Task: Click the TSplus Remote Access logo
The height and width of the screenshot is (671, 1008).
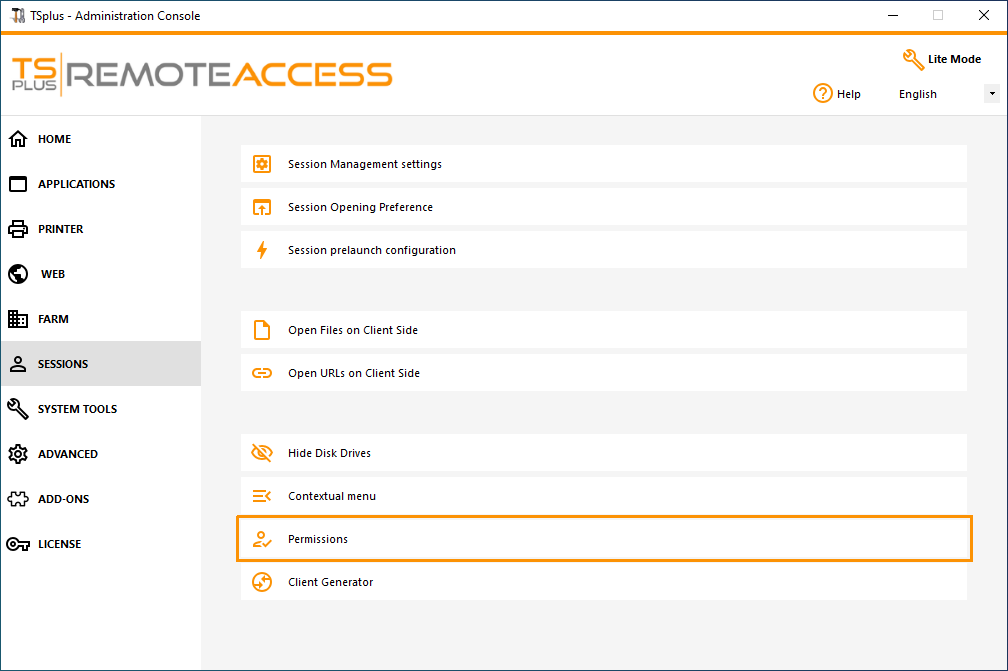Action: click(202, 74)
